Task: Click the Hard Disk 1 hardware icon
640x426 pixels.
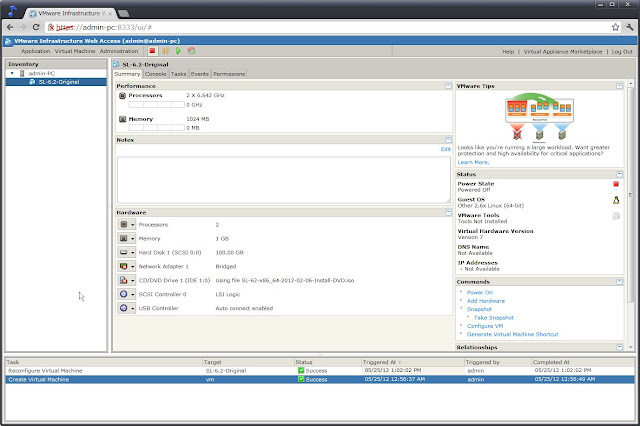Action: pyautogui.click(x=124, y=252)
